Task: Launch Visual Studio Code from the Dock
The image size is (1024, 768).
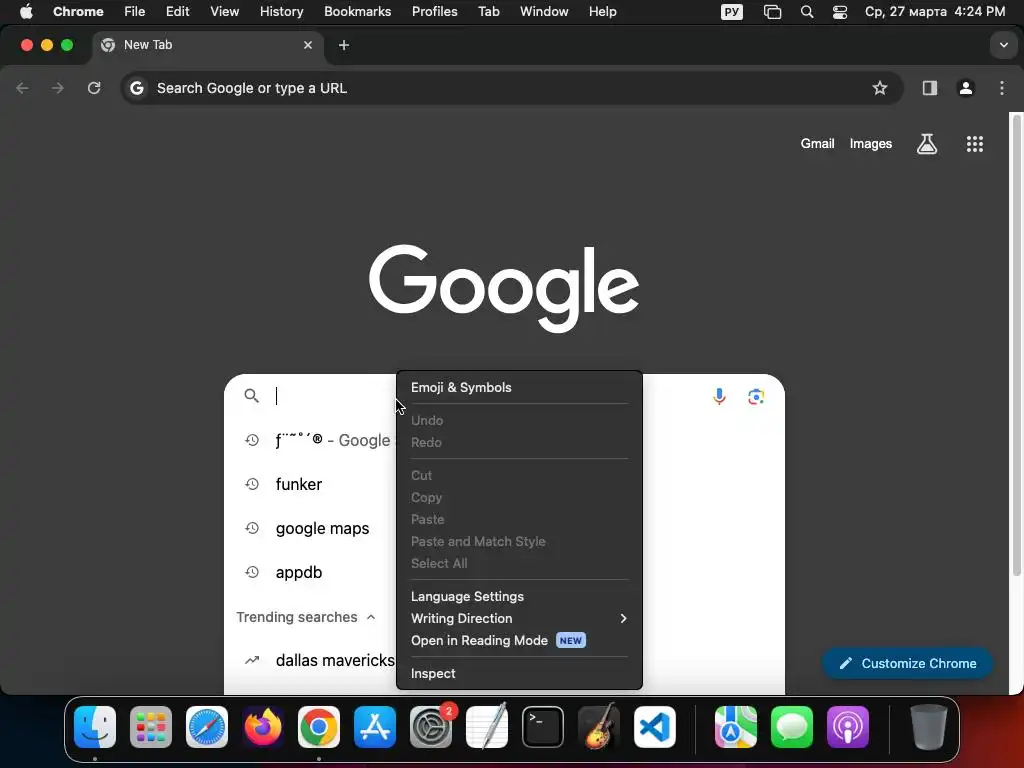Action: (655, 727)
